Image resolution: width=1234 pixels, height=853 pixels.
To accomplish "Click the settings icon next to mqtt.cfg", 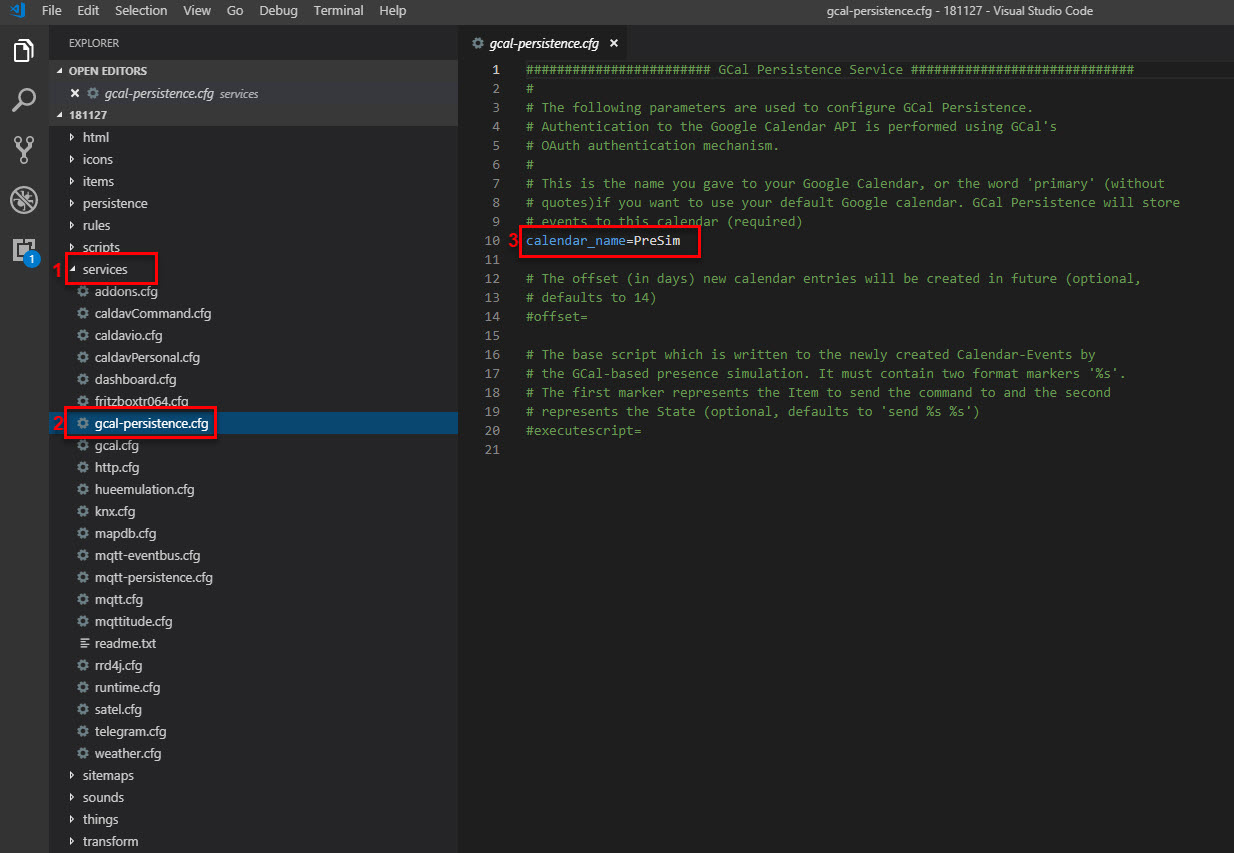I will (x=81, y=599).
